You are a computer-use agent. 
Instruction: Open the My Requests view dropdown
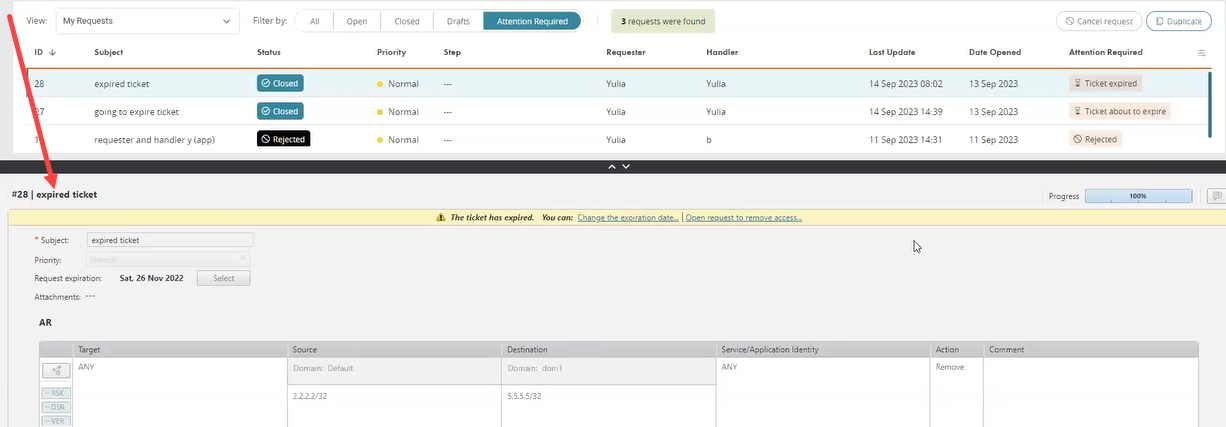tap(146, 21)
